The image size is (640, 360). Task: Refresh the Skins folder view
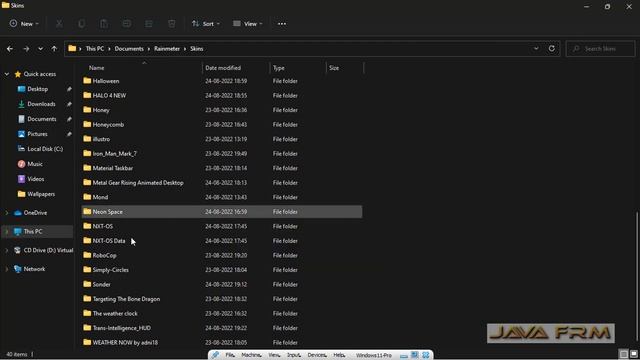point(551,49)
